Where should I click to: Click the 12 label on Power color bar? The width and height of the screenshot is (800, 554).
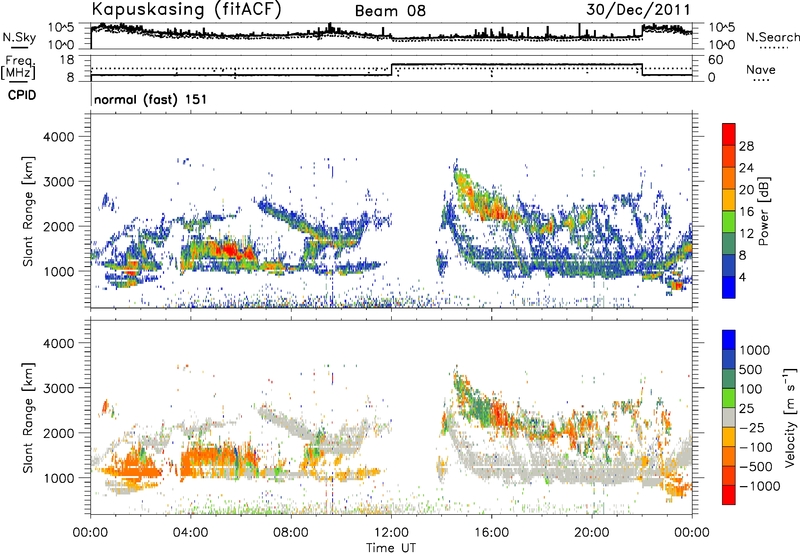coord(746,234)
